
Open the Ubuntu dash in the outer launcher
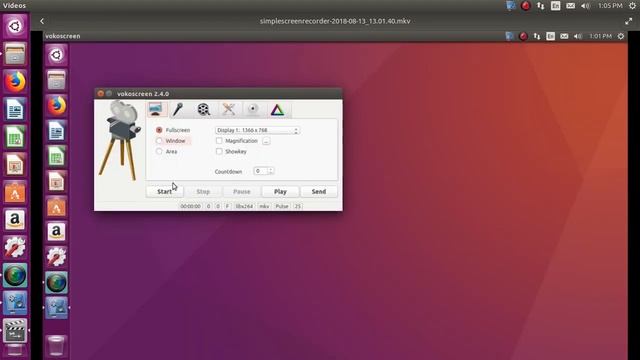coord(15,27)
